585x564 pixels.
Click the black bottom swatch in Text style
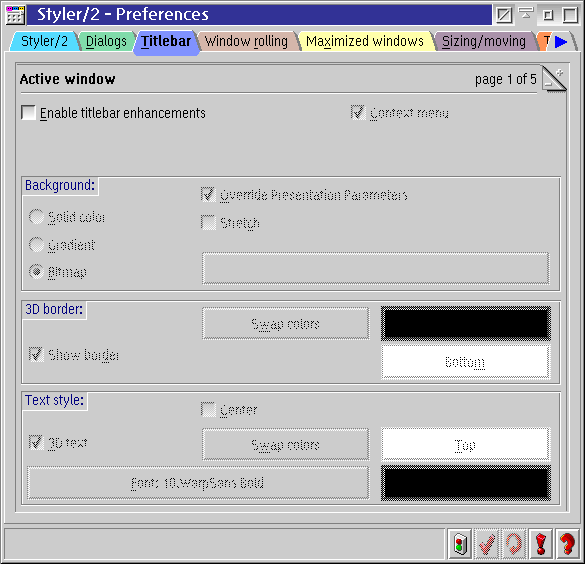465,483
